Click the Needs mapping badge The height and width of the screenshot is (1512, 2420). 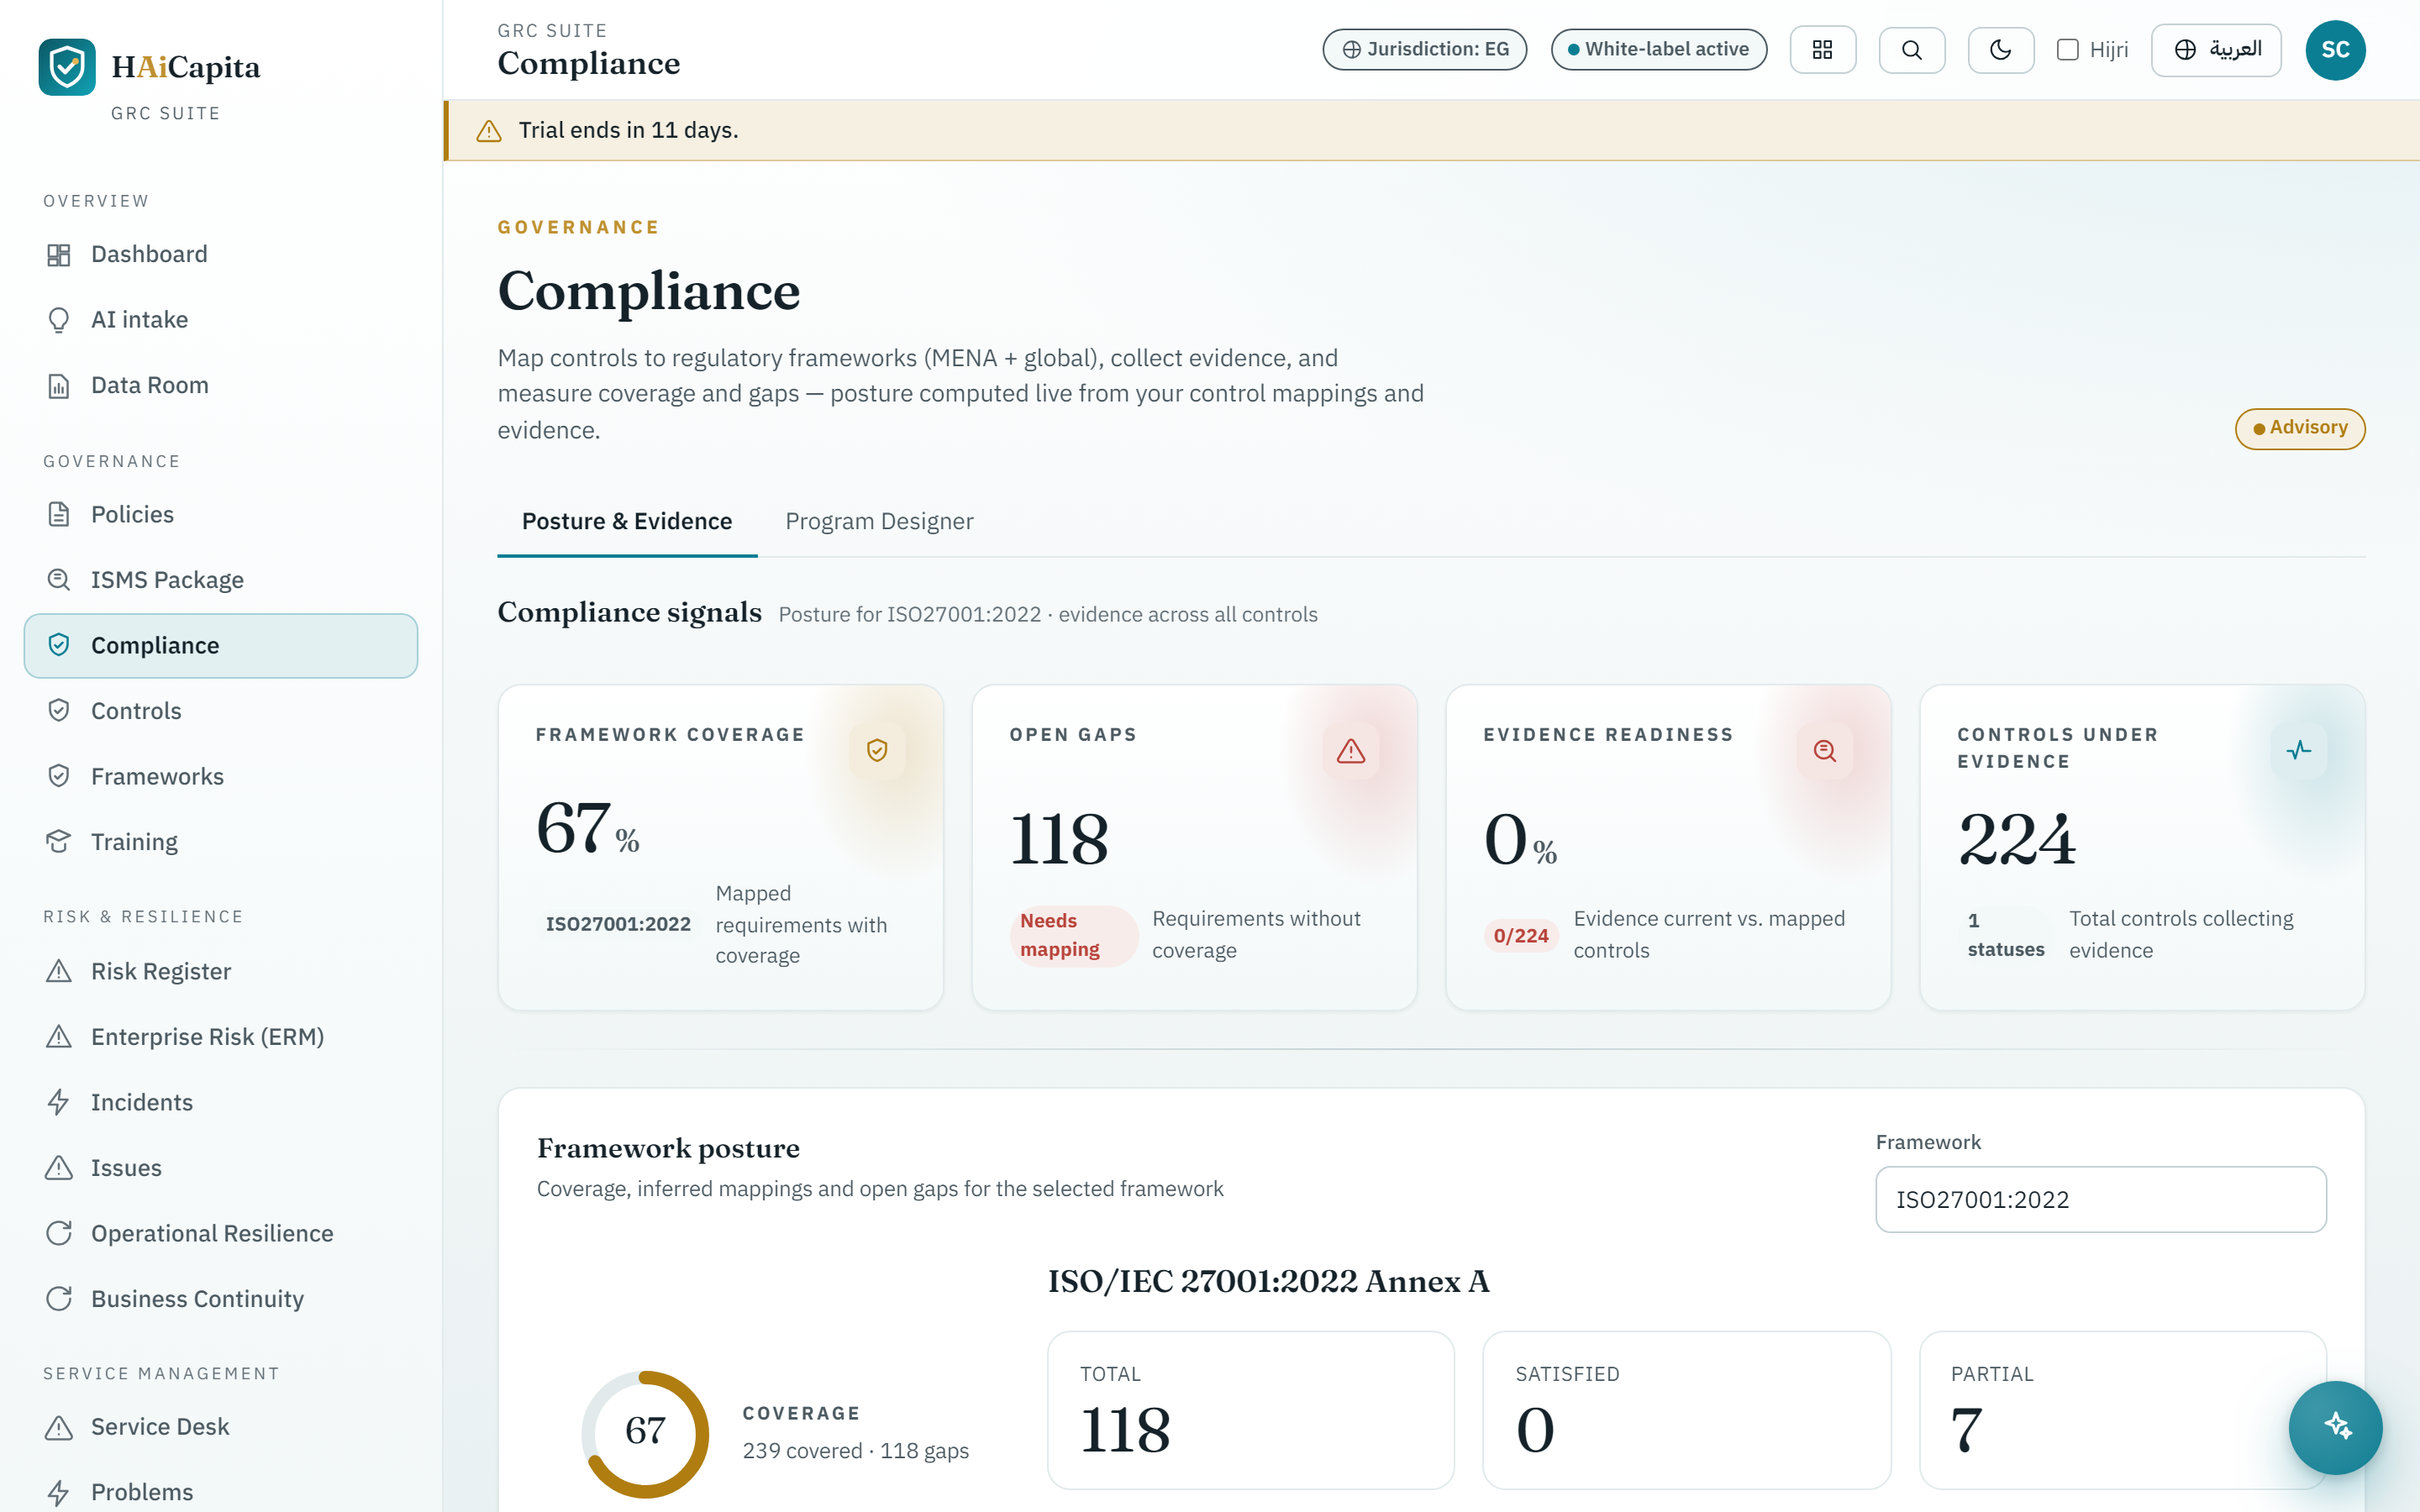coord(1073,935)
